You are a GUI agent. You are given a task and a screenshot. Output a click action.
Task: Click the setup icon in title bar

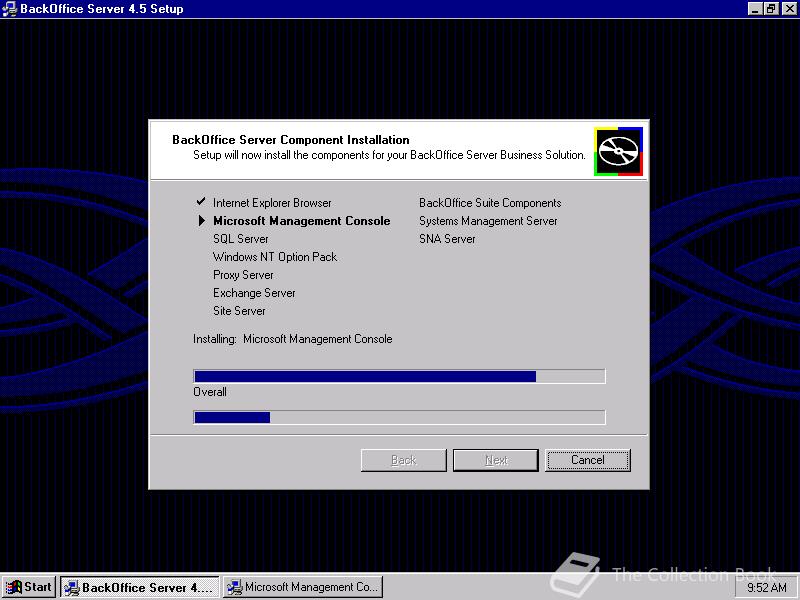[9, 9]
